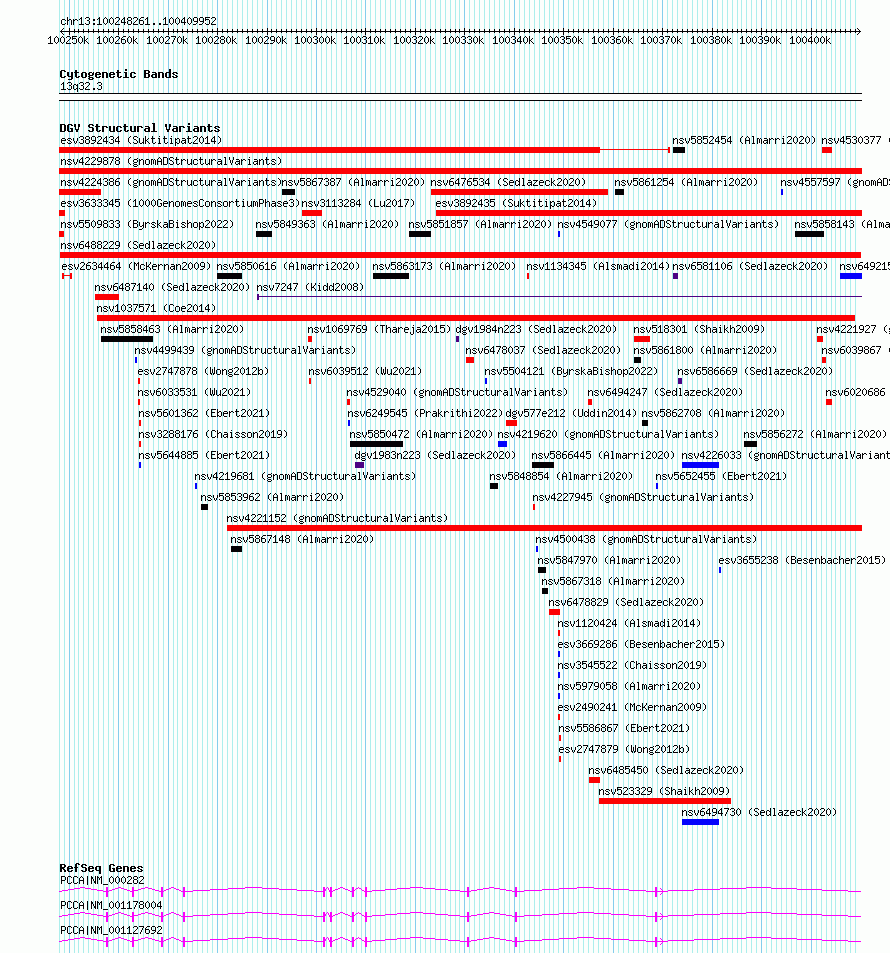Open the esv3892435 (Suktitipat2014) label

516,204
